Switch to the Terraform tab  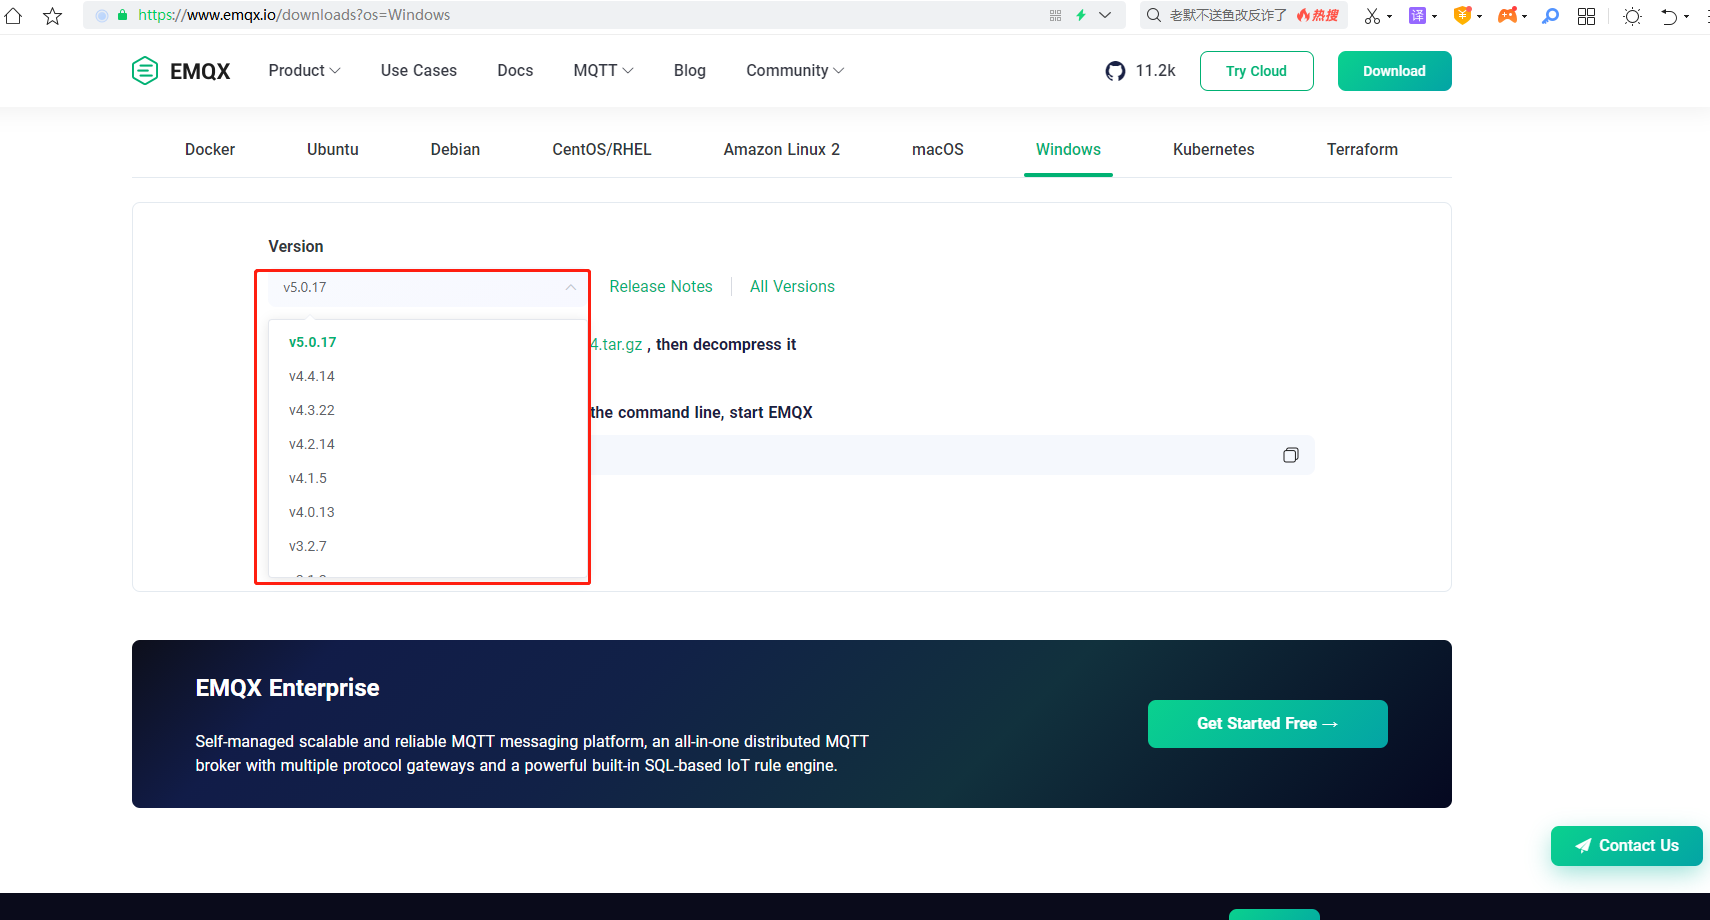[x=1362, y=150]
